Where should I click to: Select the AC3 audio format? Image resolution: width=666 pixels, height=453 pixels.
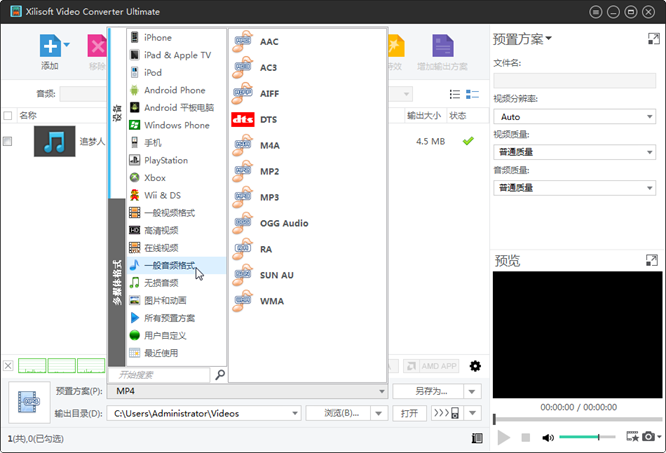point(268,68)
